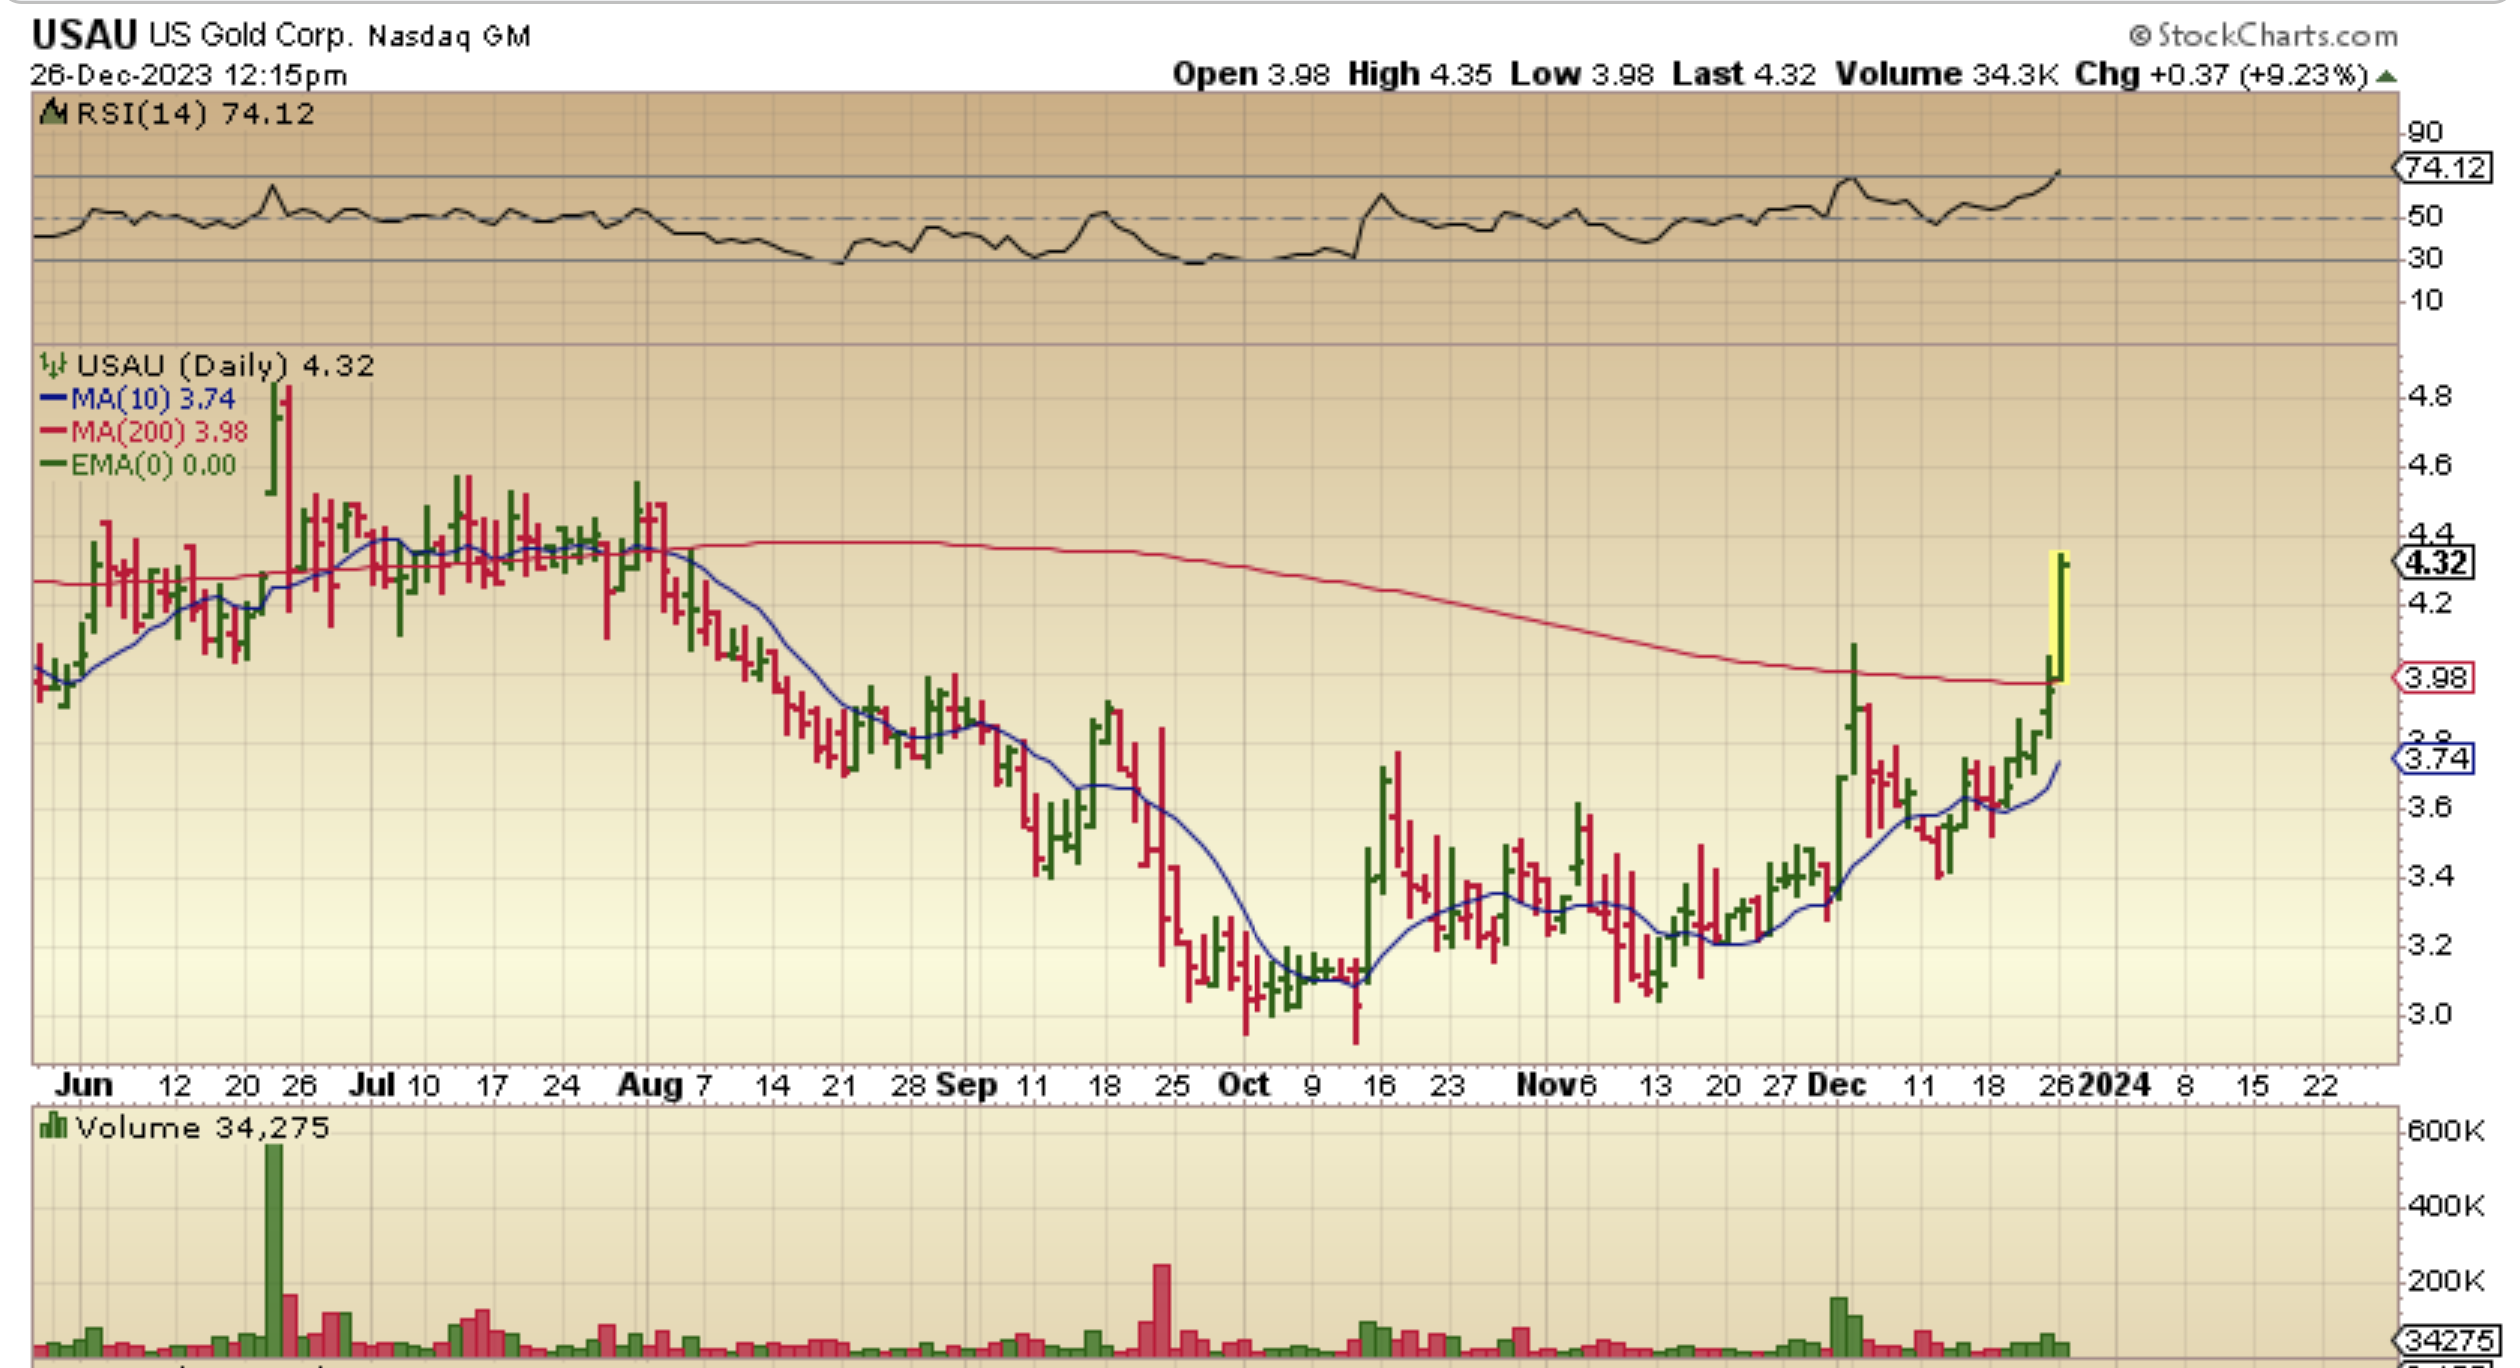Click the green EMA(0) legend line
The height and width of the screenshot is (1368, 2520).
click(x=53, y=465)
